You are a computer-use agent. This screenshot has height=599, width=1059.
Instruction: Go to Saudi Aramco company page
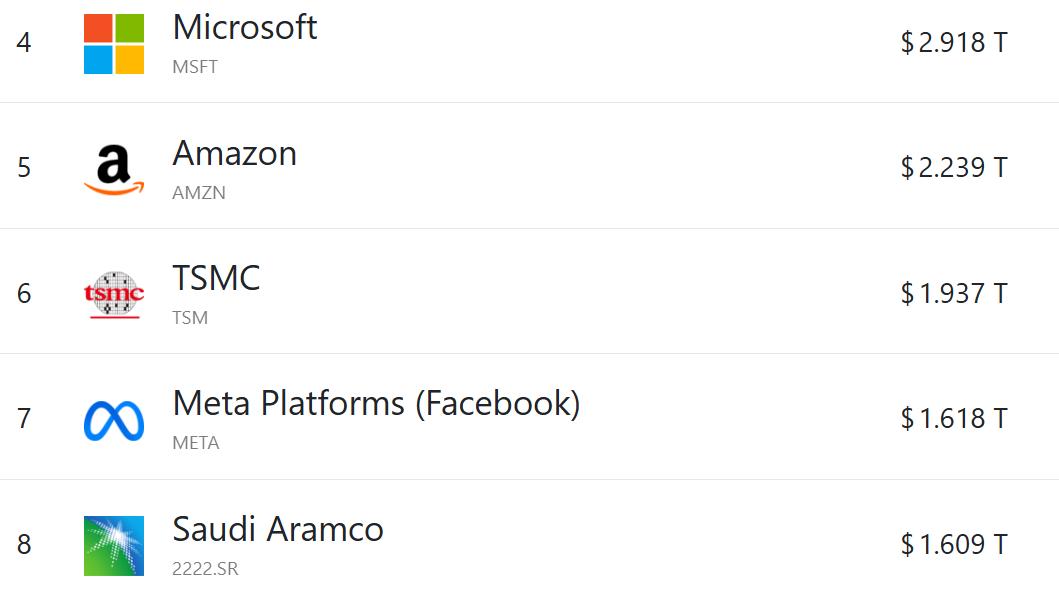(278, 529)
